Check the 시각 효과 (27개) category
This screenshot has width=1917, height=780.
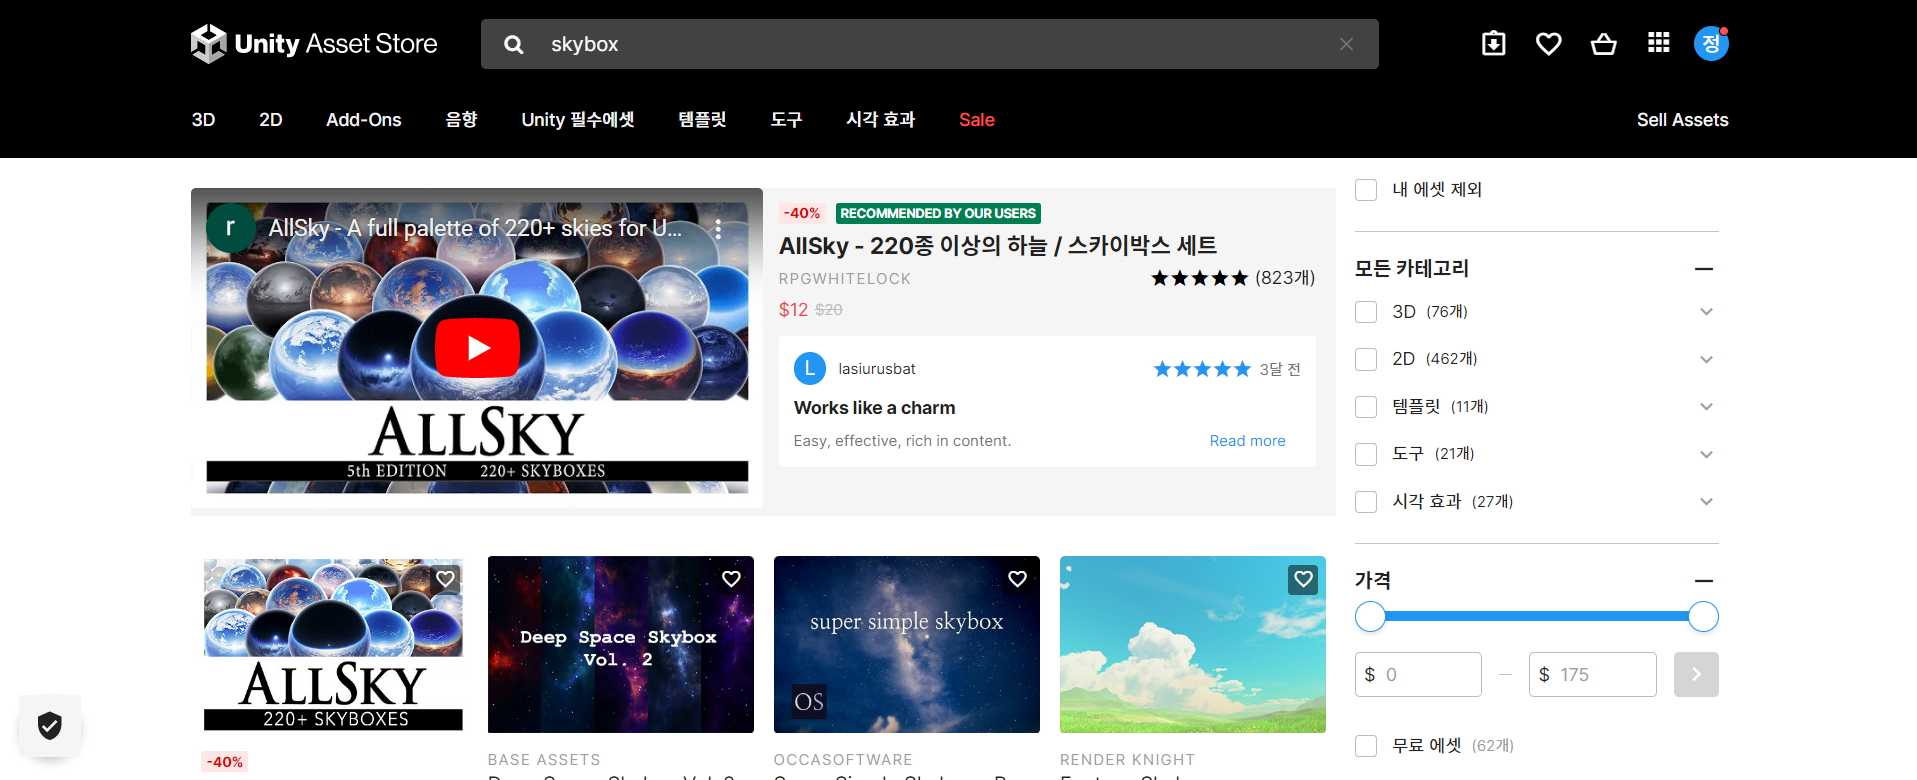point(1366,502)
